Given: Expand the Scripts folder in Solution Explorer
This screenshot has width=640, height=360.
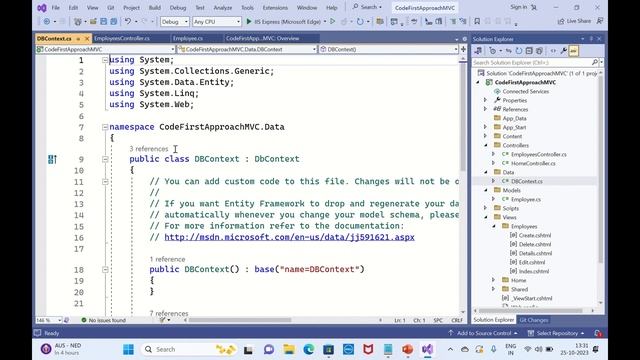Looking at the screenshot, I should pos(485,208).
